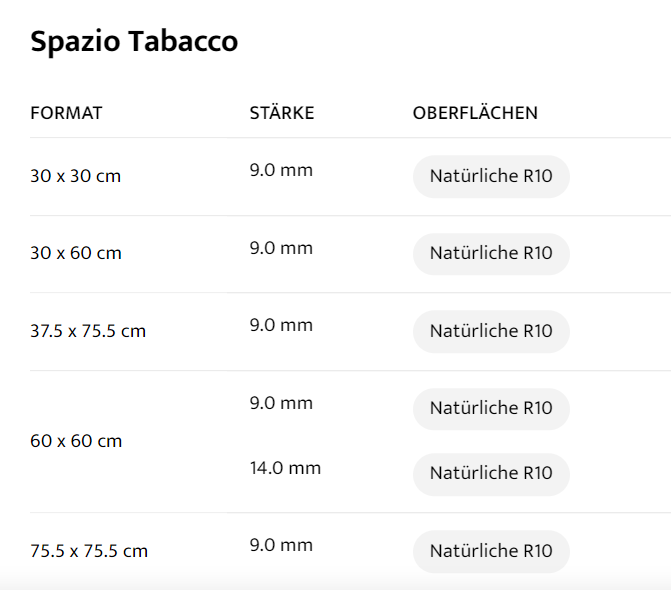Pick Natürliche R10 next to 14.0 mm thickness
Image resolution: width=671 pixels, height=590 pixels.
[491, 473]
